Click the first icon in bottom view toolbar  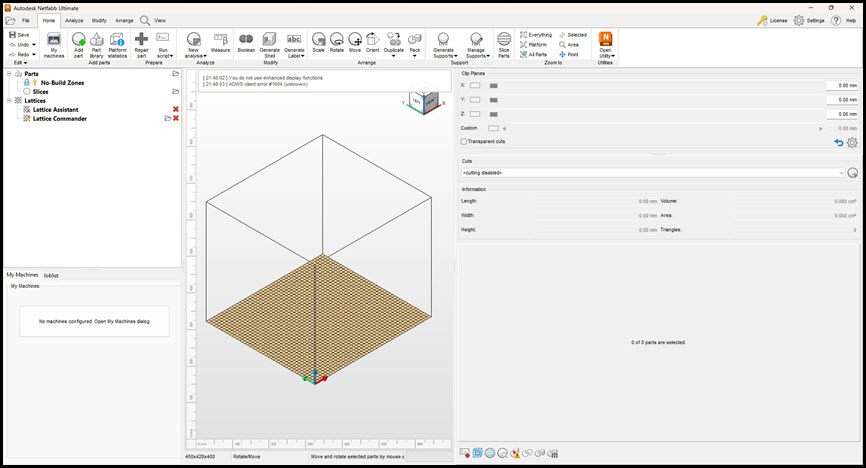pyautogui.click(x=464, y=453)
